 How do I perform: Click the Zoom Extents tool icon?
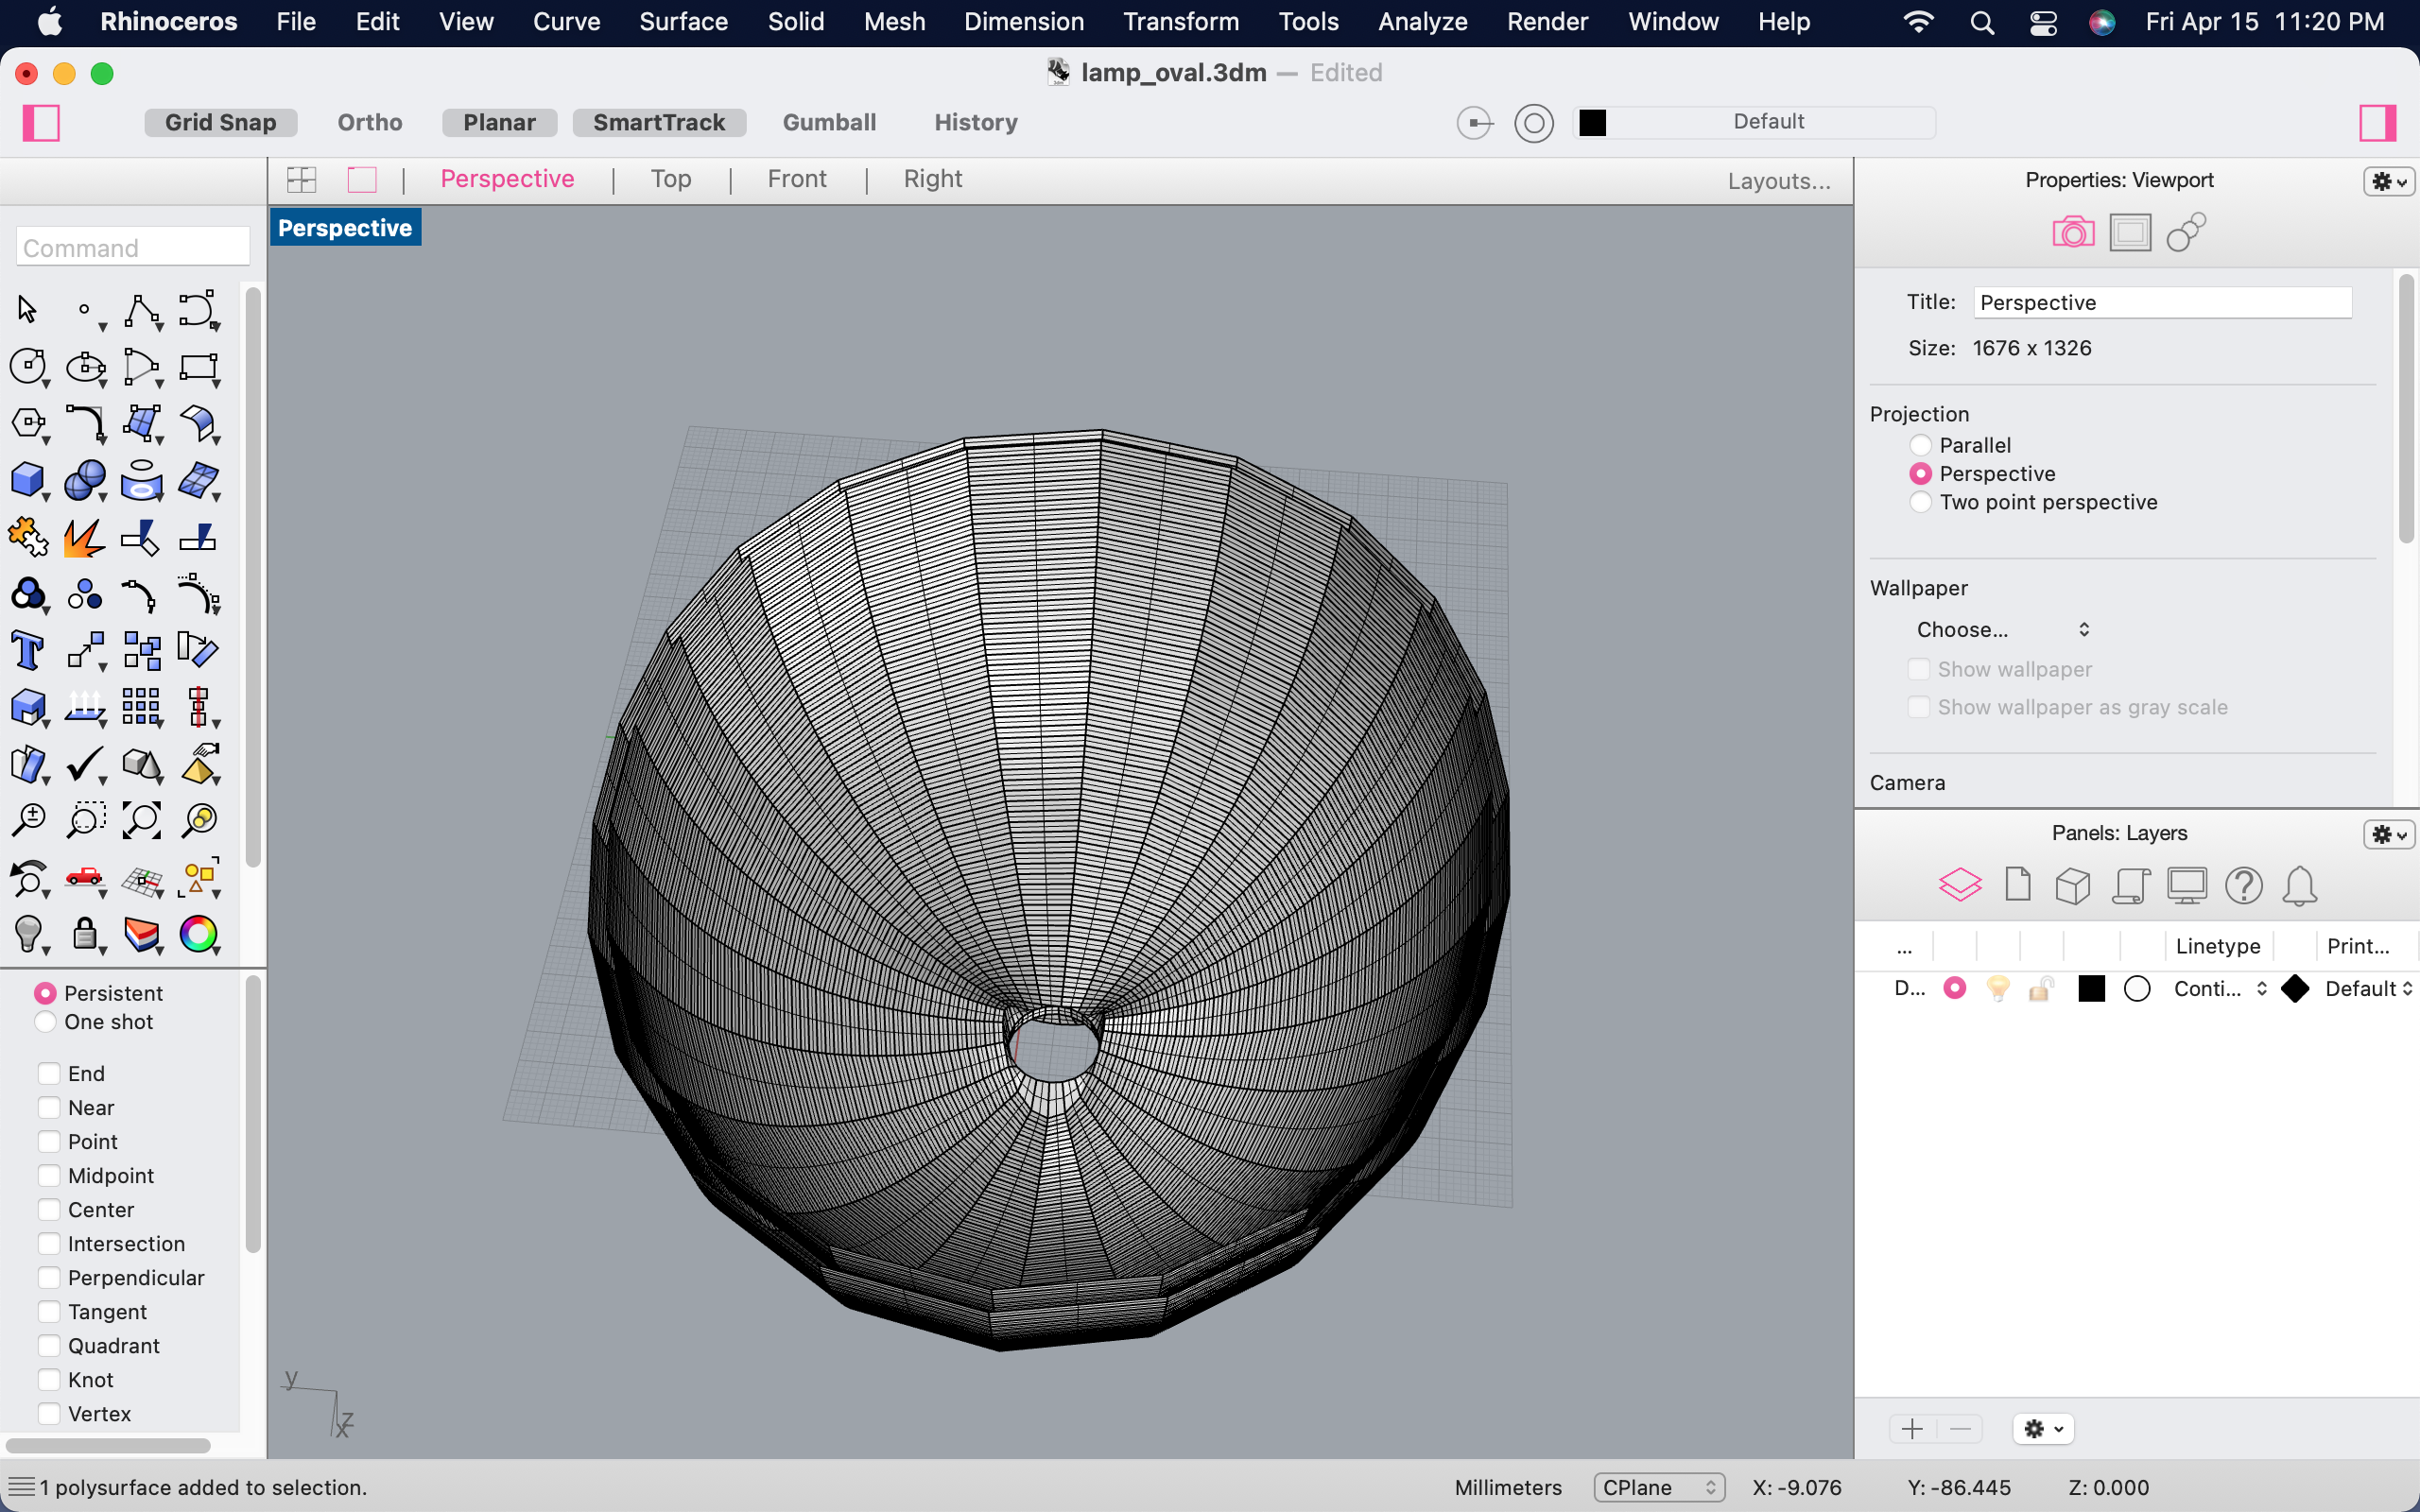coord(141,821)
